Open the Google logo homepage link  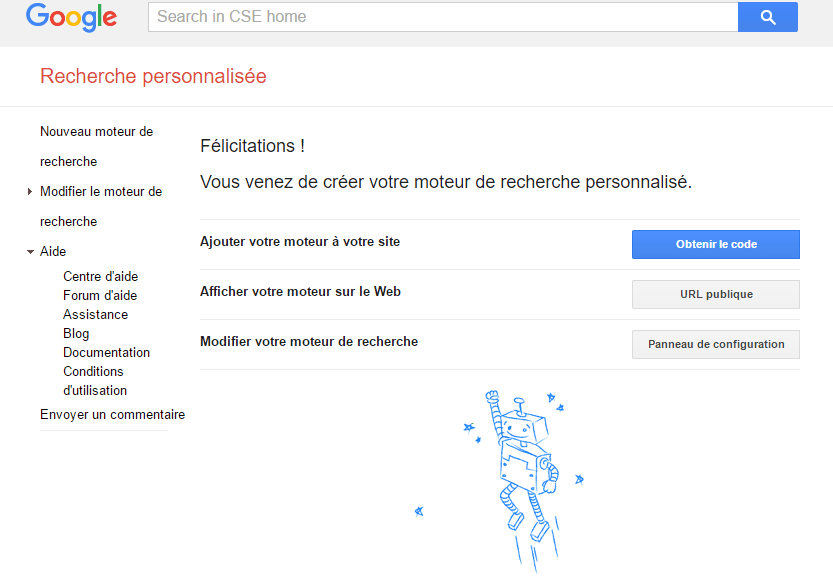pyautogui.click(x=71, y=17)
